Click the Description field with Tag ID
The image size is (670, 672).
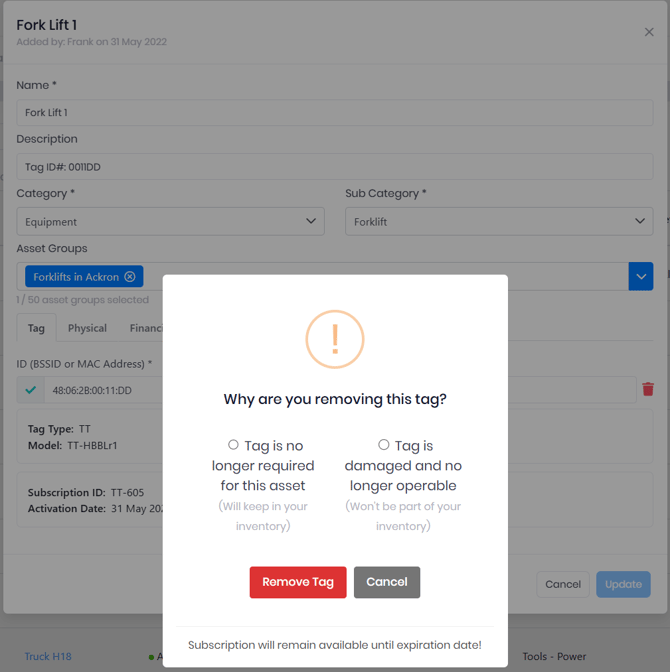point(335,167)
